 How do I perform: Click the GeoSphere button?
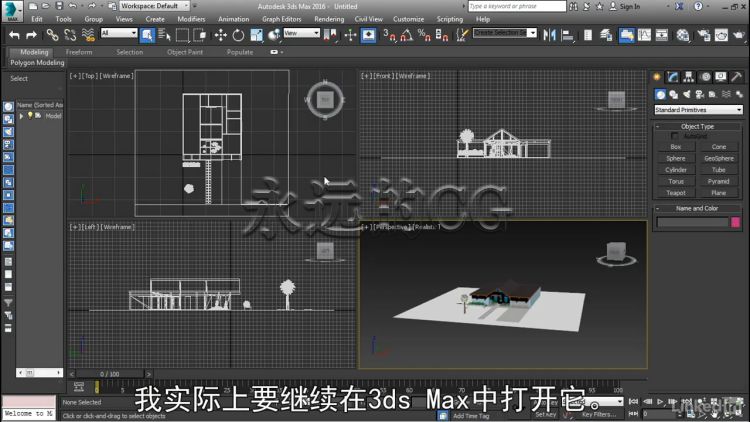[718, 158]
